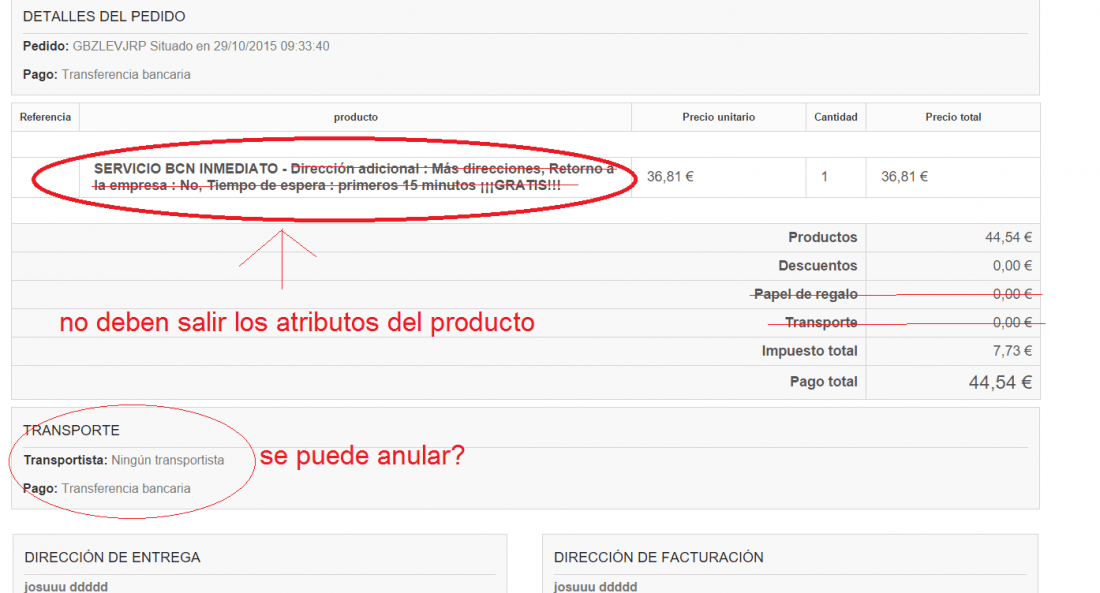1100x593 pixels.
Task: Click the 'Precio total' column header
Action: (953, 117)
